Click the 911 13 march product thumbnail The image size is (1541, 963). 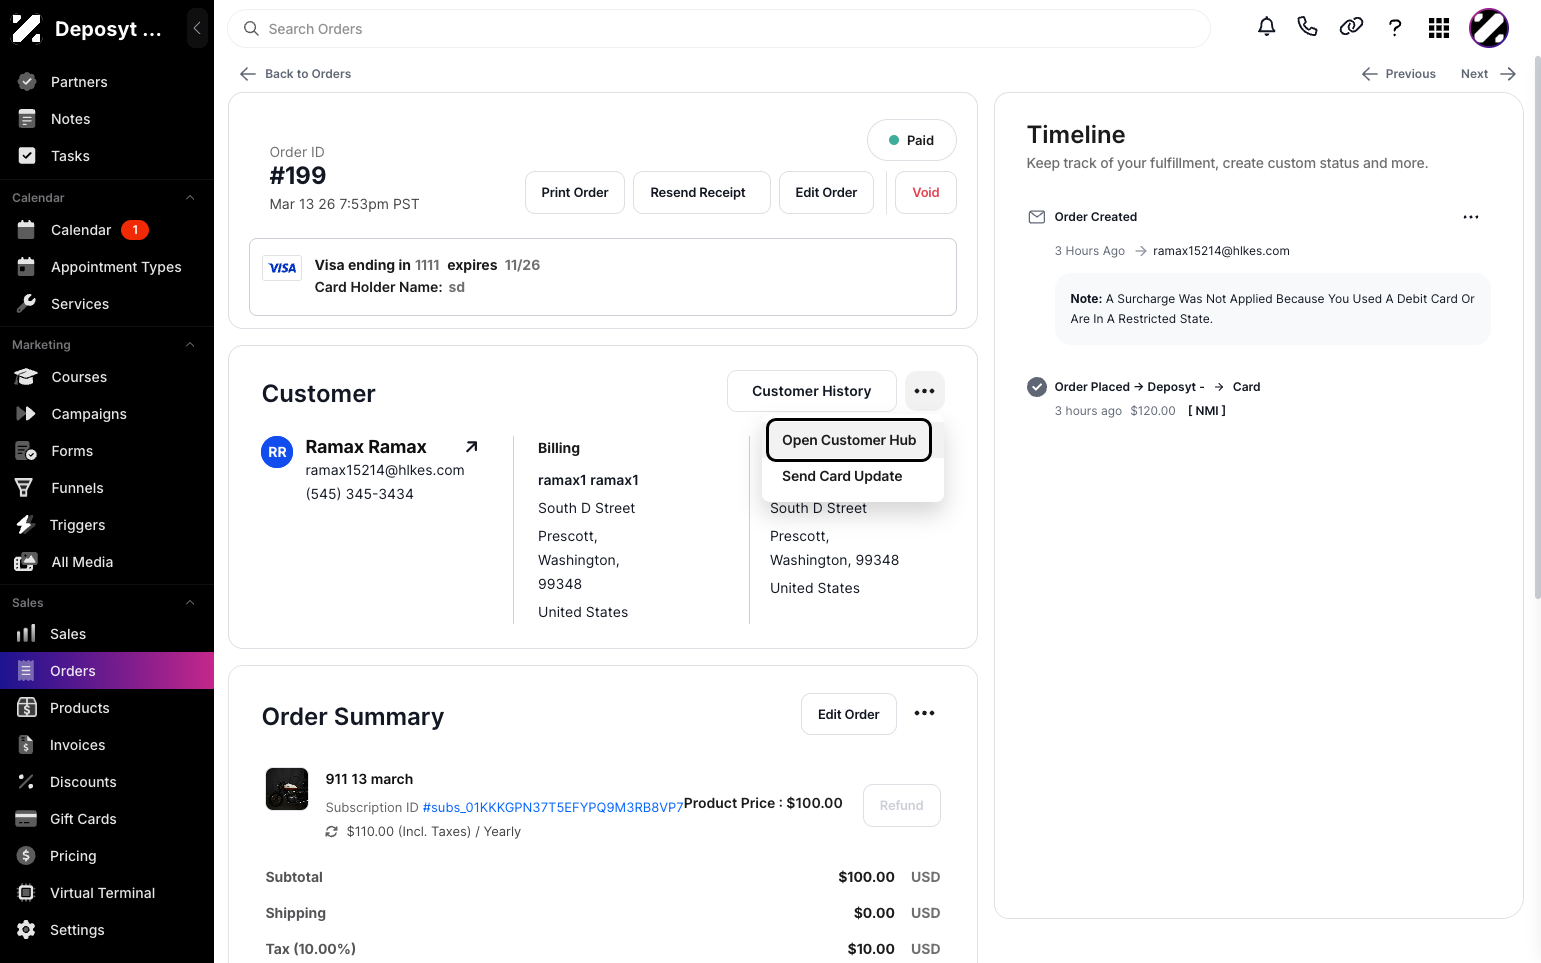point(287,789)
